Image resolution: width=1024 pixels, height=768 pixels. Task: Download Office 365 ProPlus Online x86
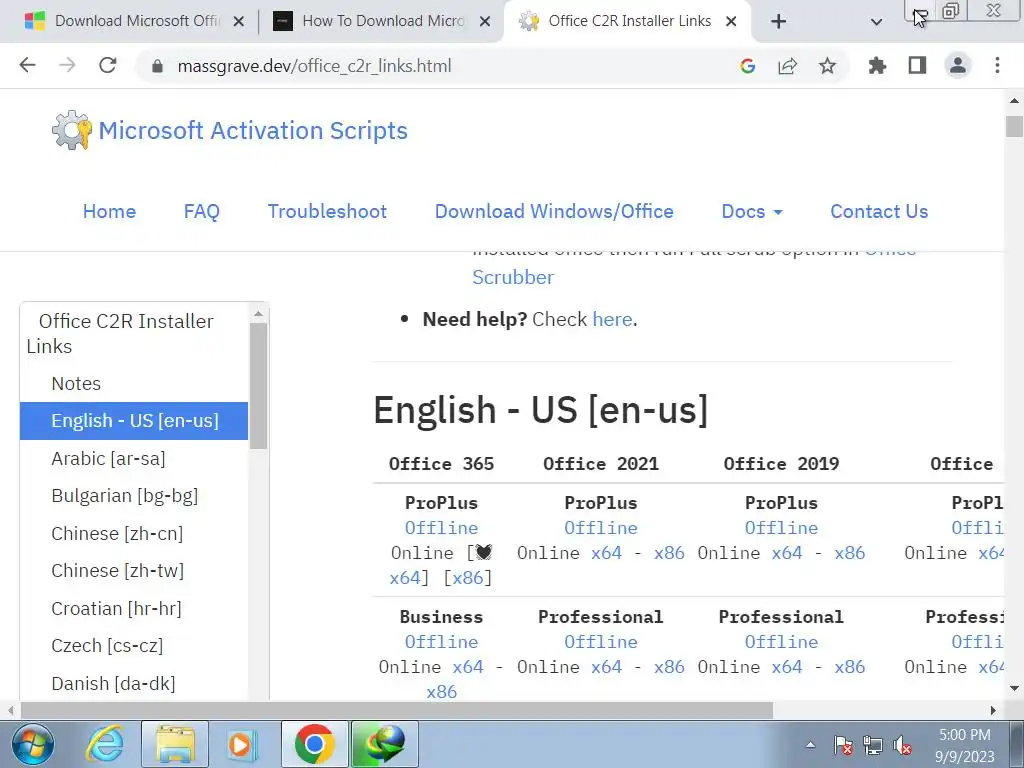[468, 578]
